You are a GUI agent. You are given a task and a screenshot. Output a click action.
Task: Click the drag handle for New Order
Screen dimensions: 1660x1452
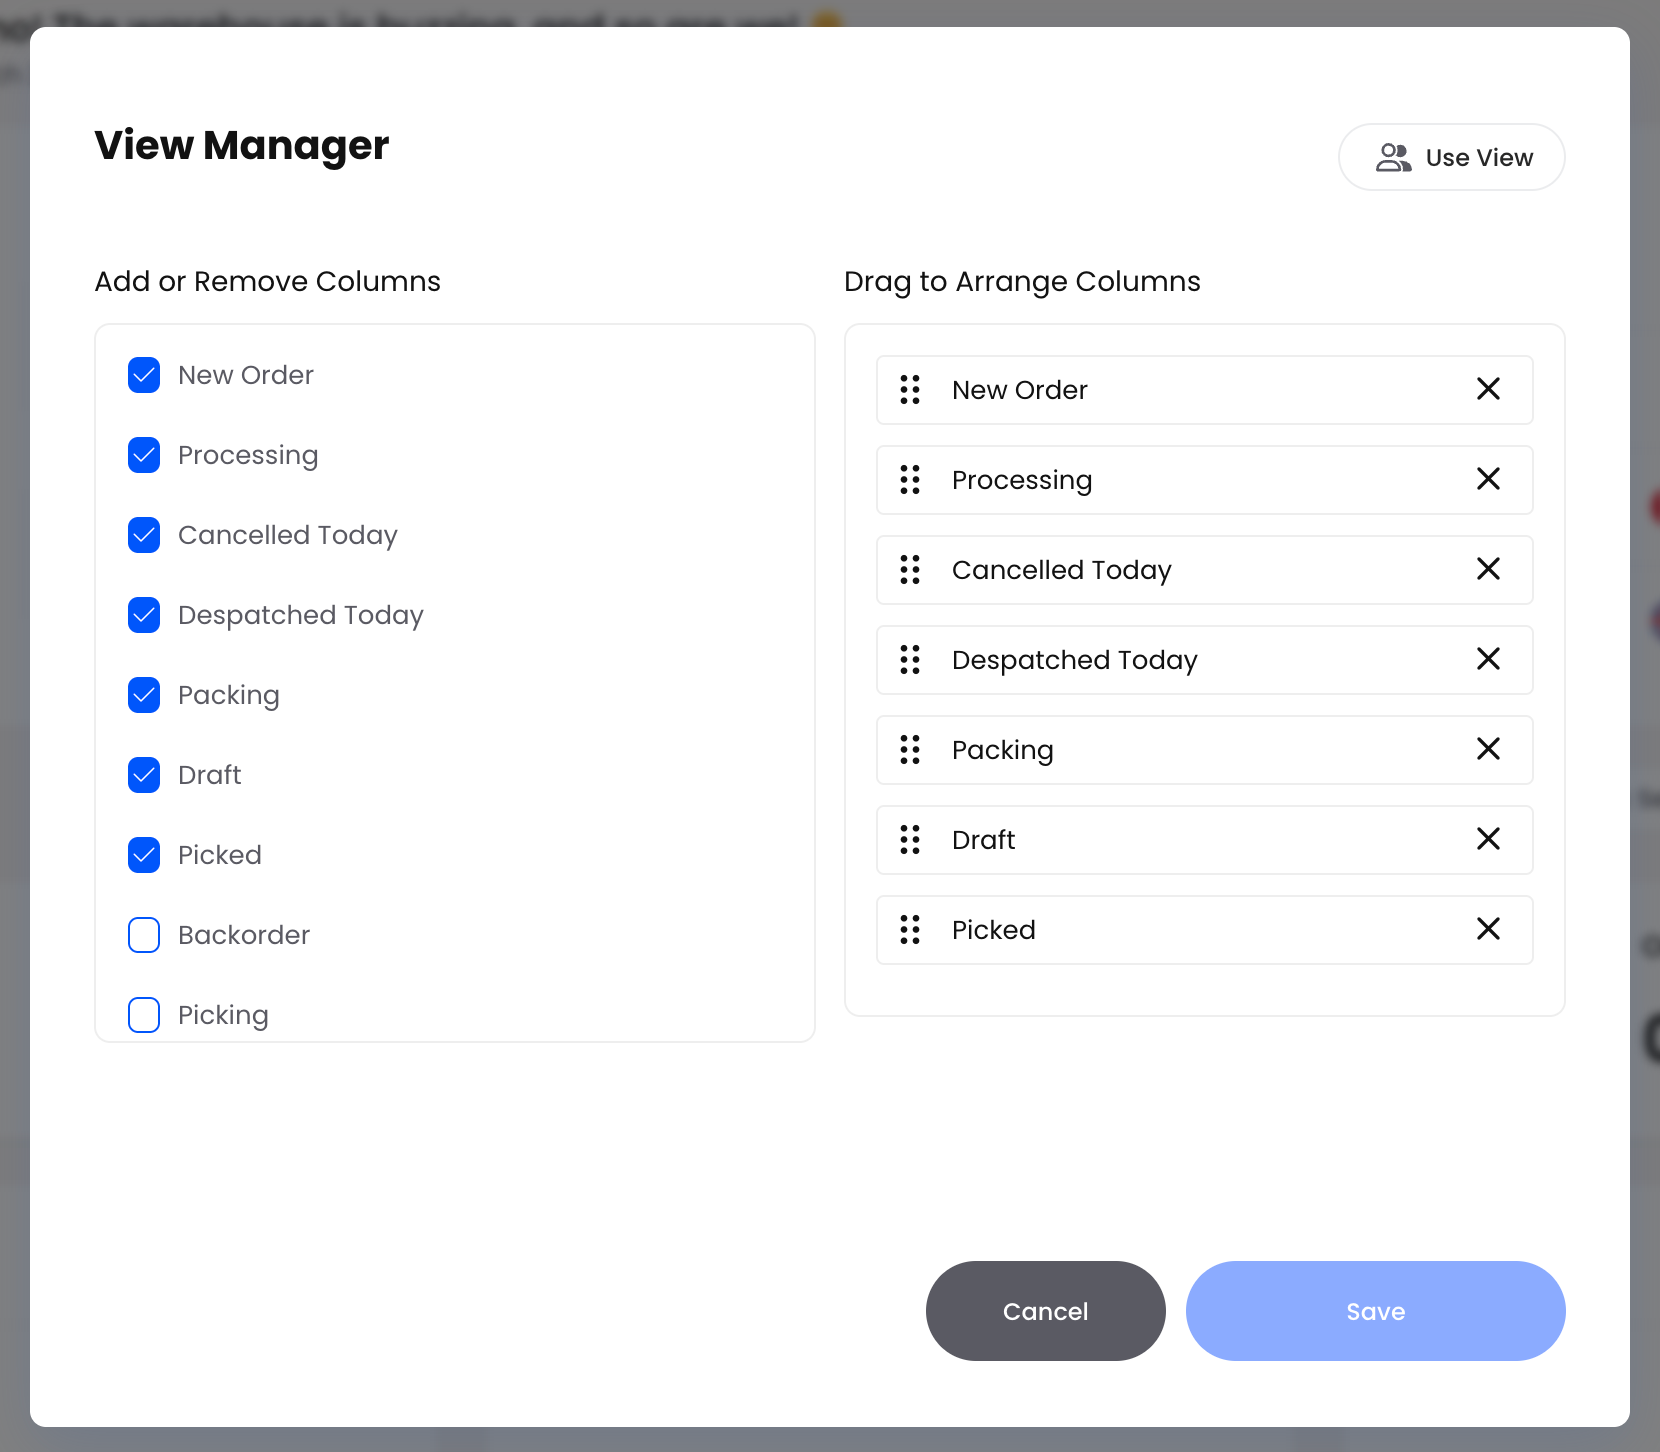click(x=910, y=390)
